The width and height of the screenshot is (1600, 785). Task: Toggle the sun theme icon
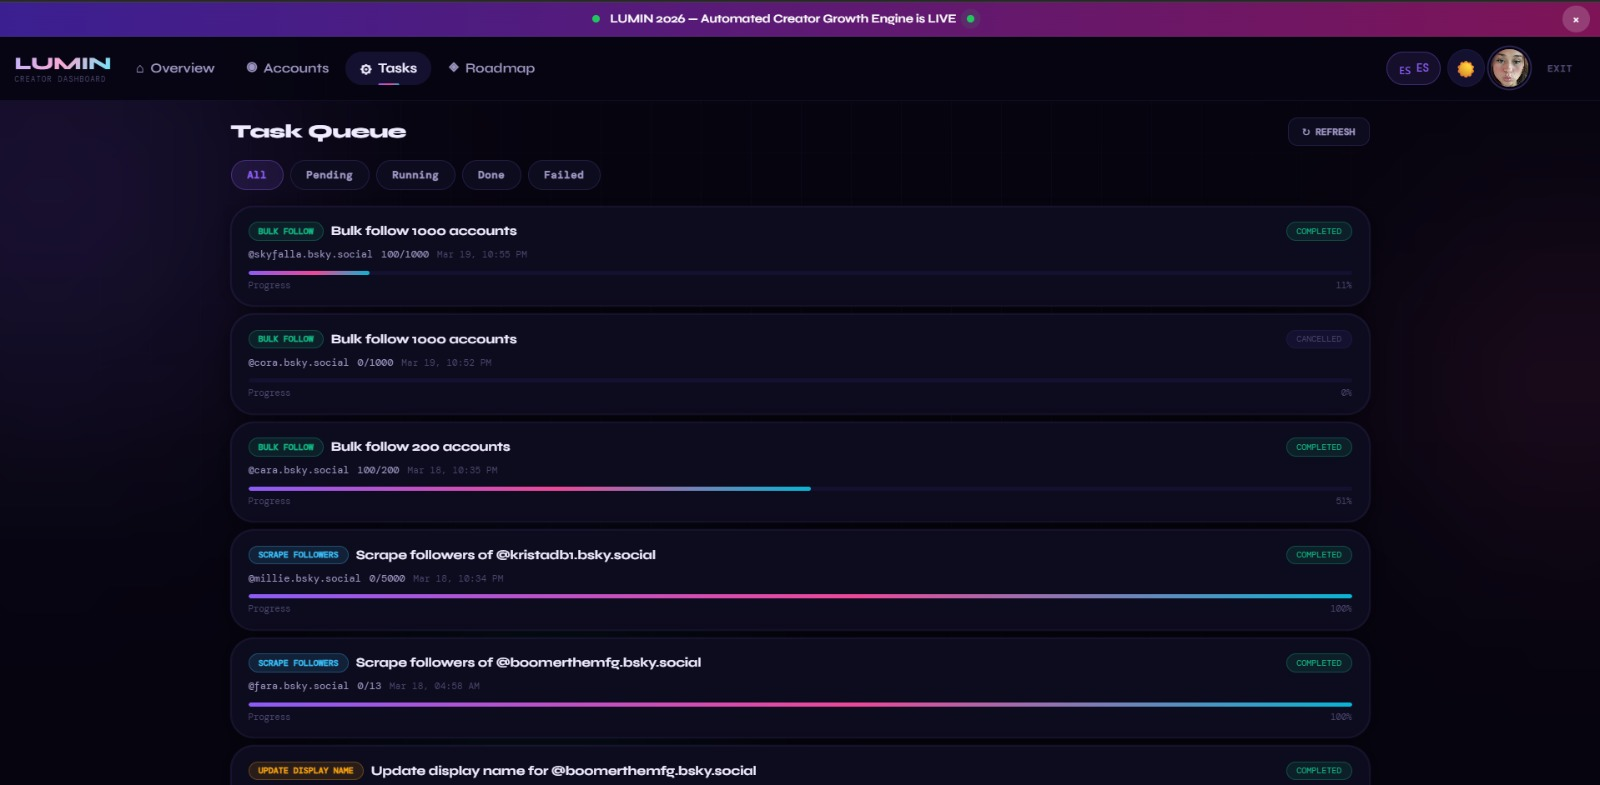(1465, 68)
